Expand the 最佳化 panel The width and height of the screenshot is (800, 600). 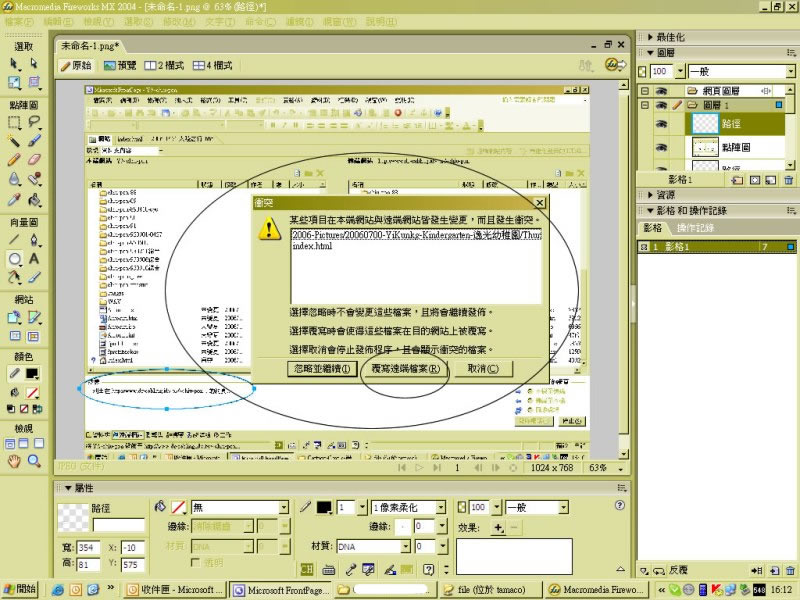(x=651, y=37)
